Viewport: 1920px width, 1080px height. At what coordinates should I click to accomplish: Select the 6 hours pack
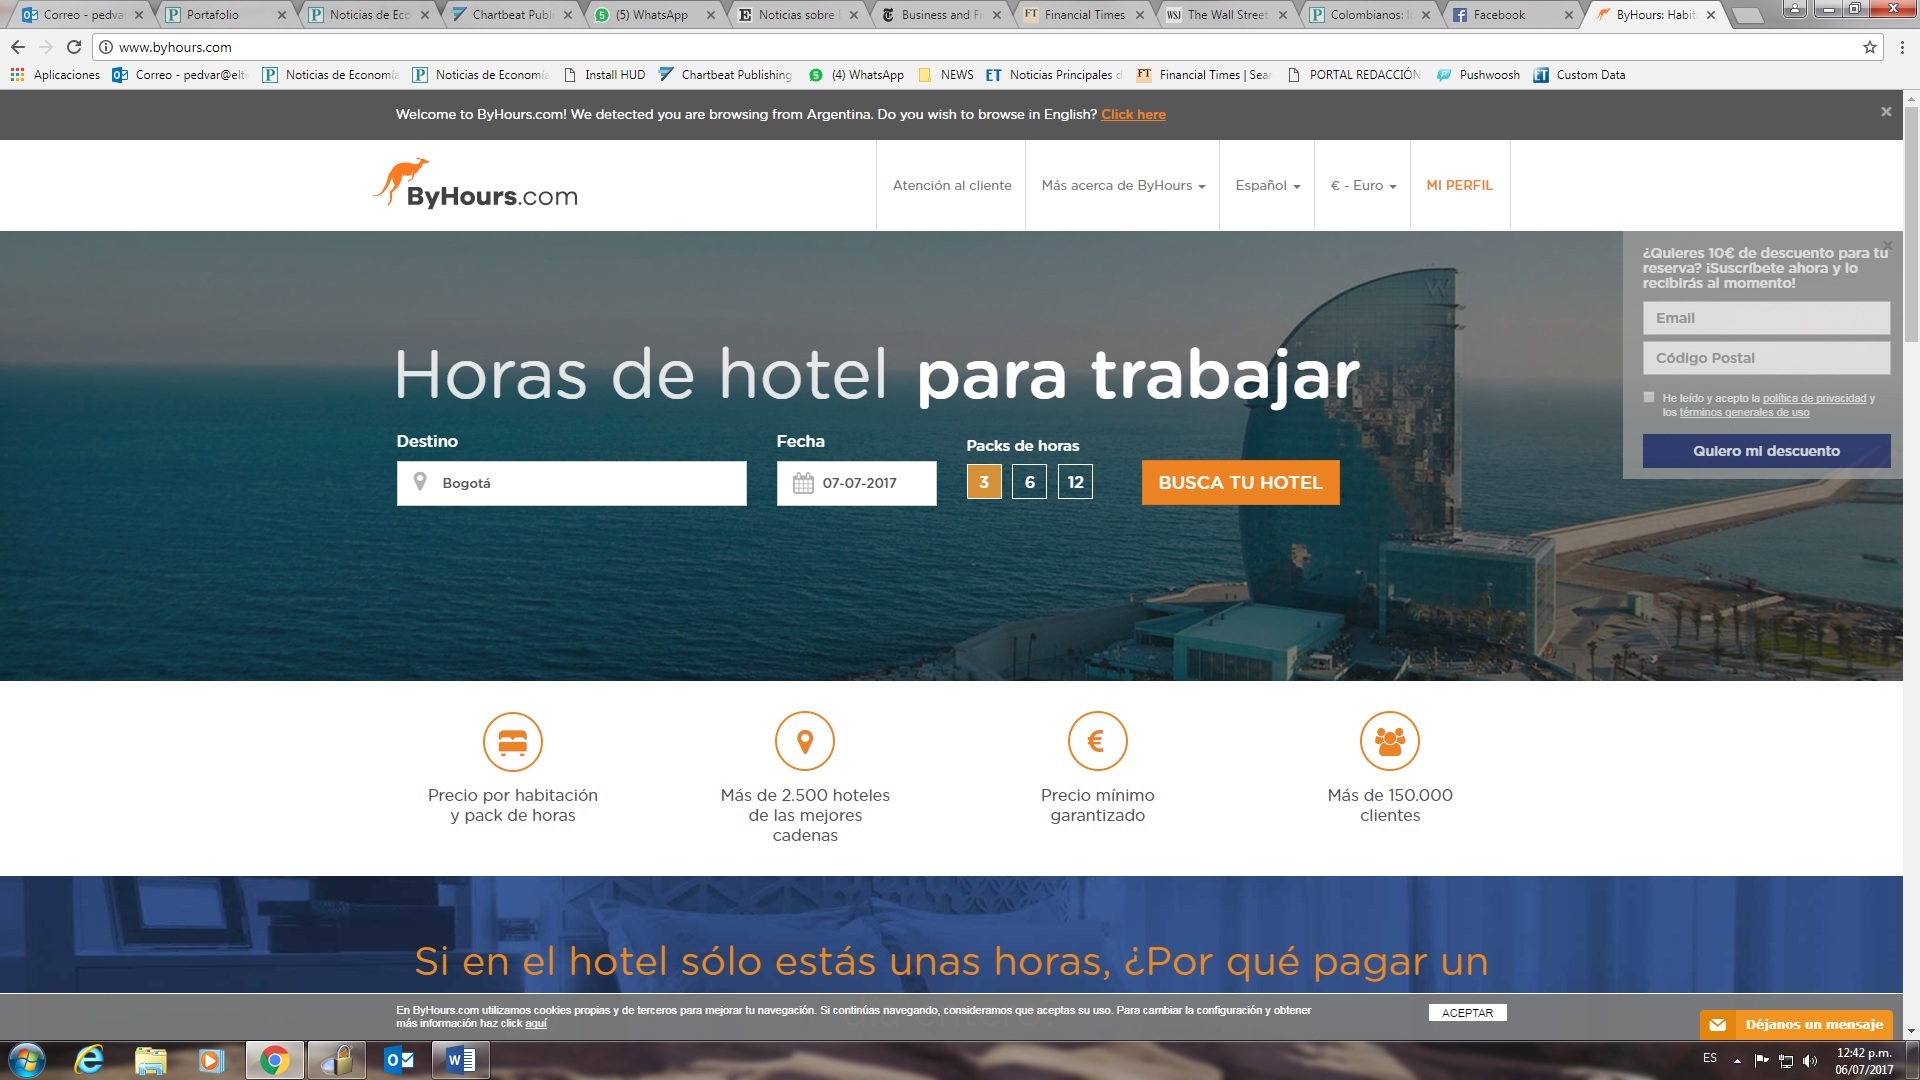pyautogui.click(x=1029, y=482)
